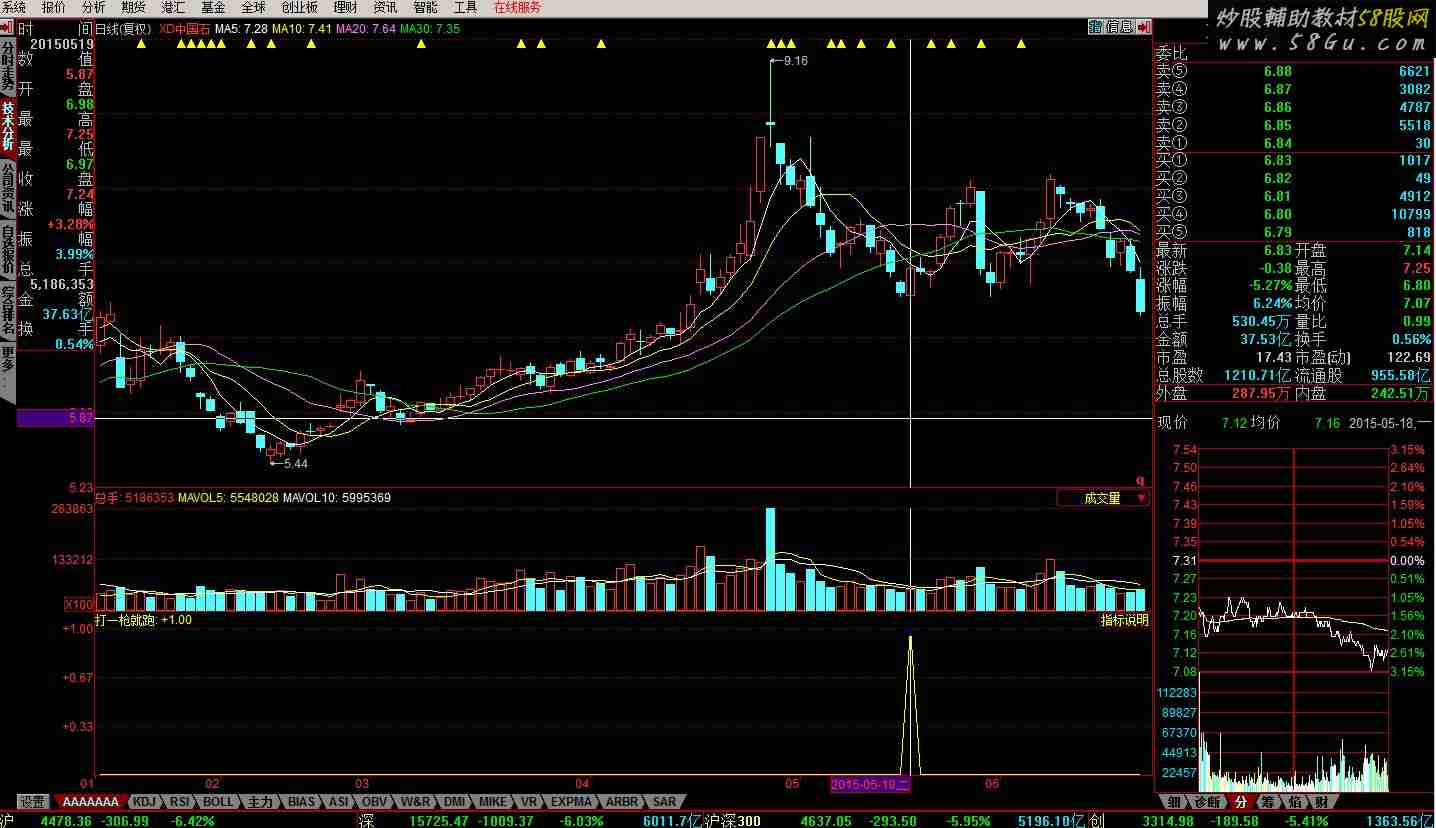Switch to the SAR indicator tab
Screen dimensions: 1436x828
(663, 801)
